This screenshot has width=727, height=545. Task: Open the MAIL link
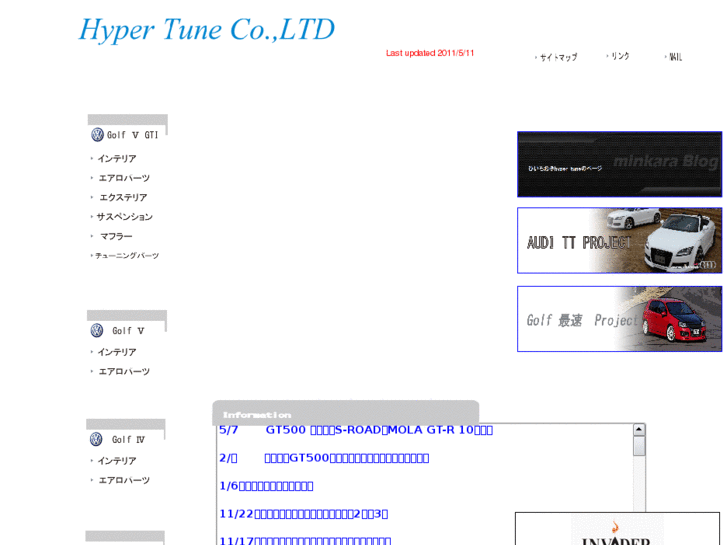[x=675, y=57]
